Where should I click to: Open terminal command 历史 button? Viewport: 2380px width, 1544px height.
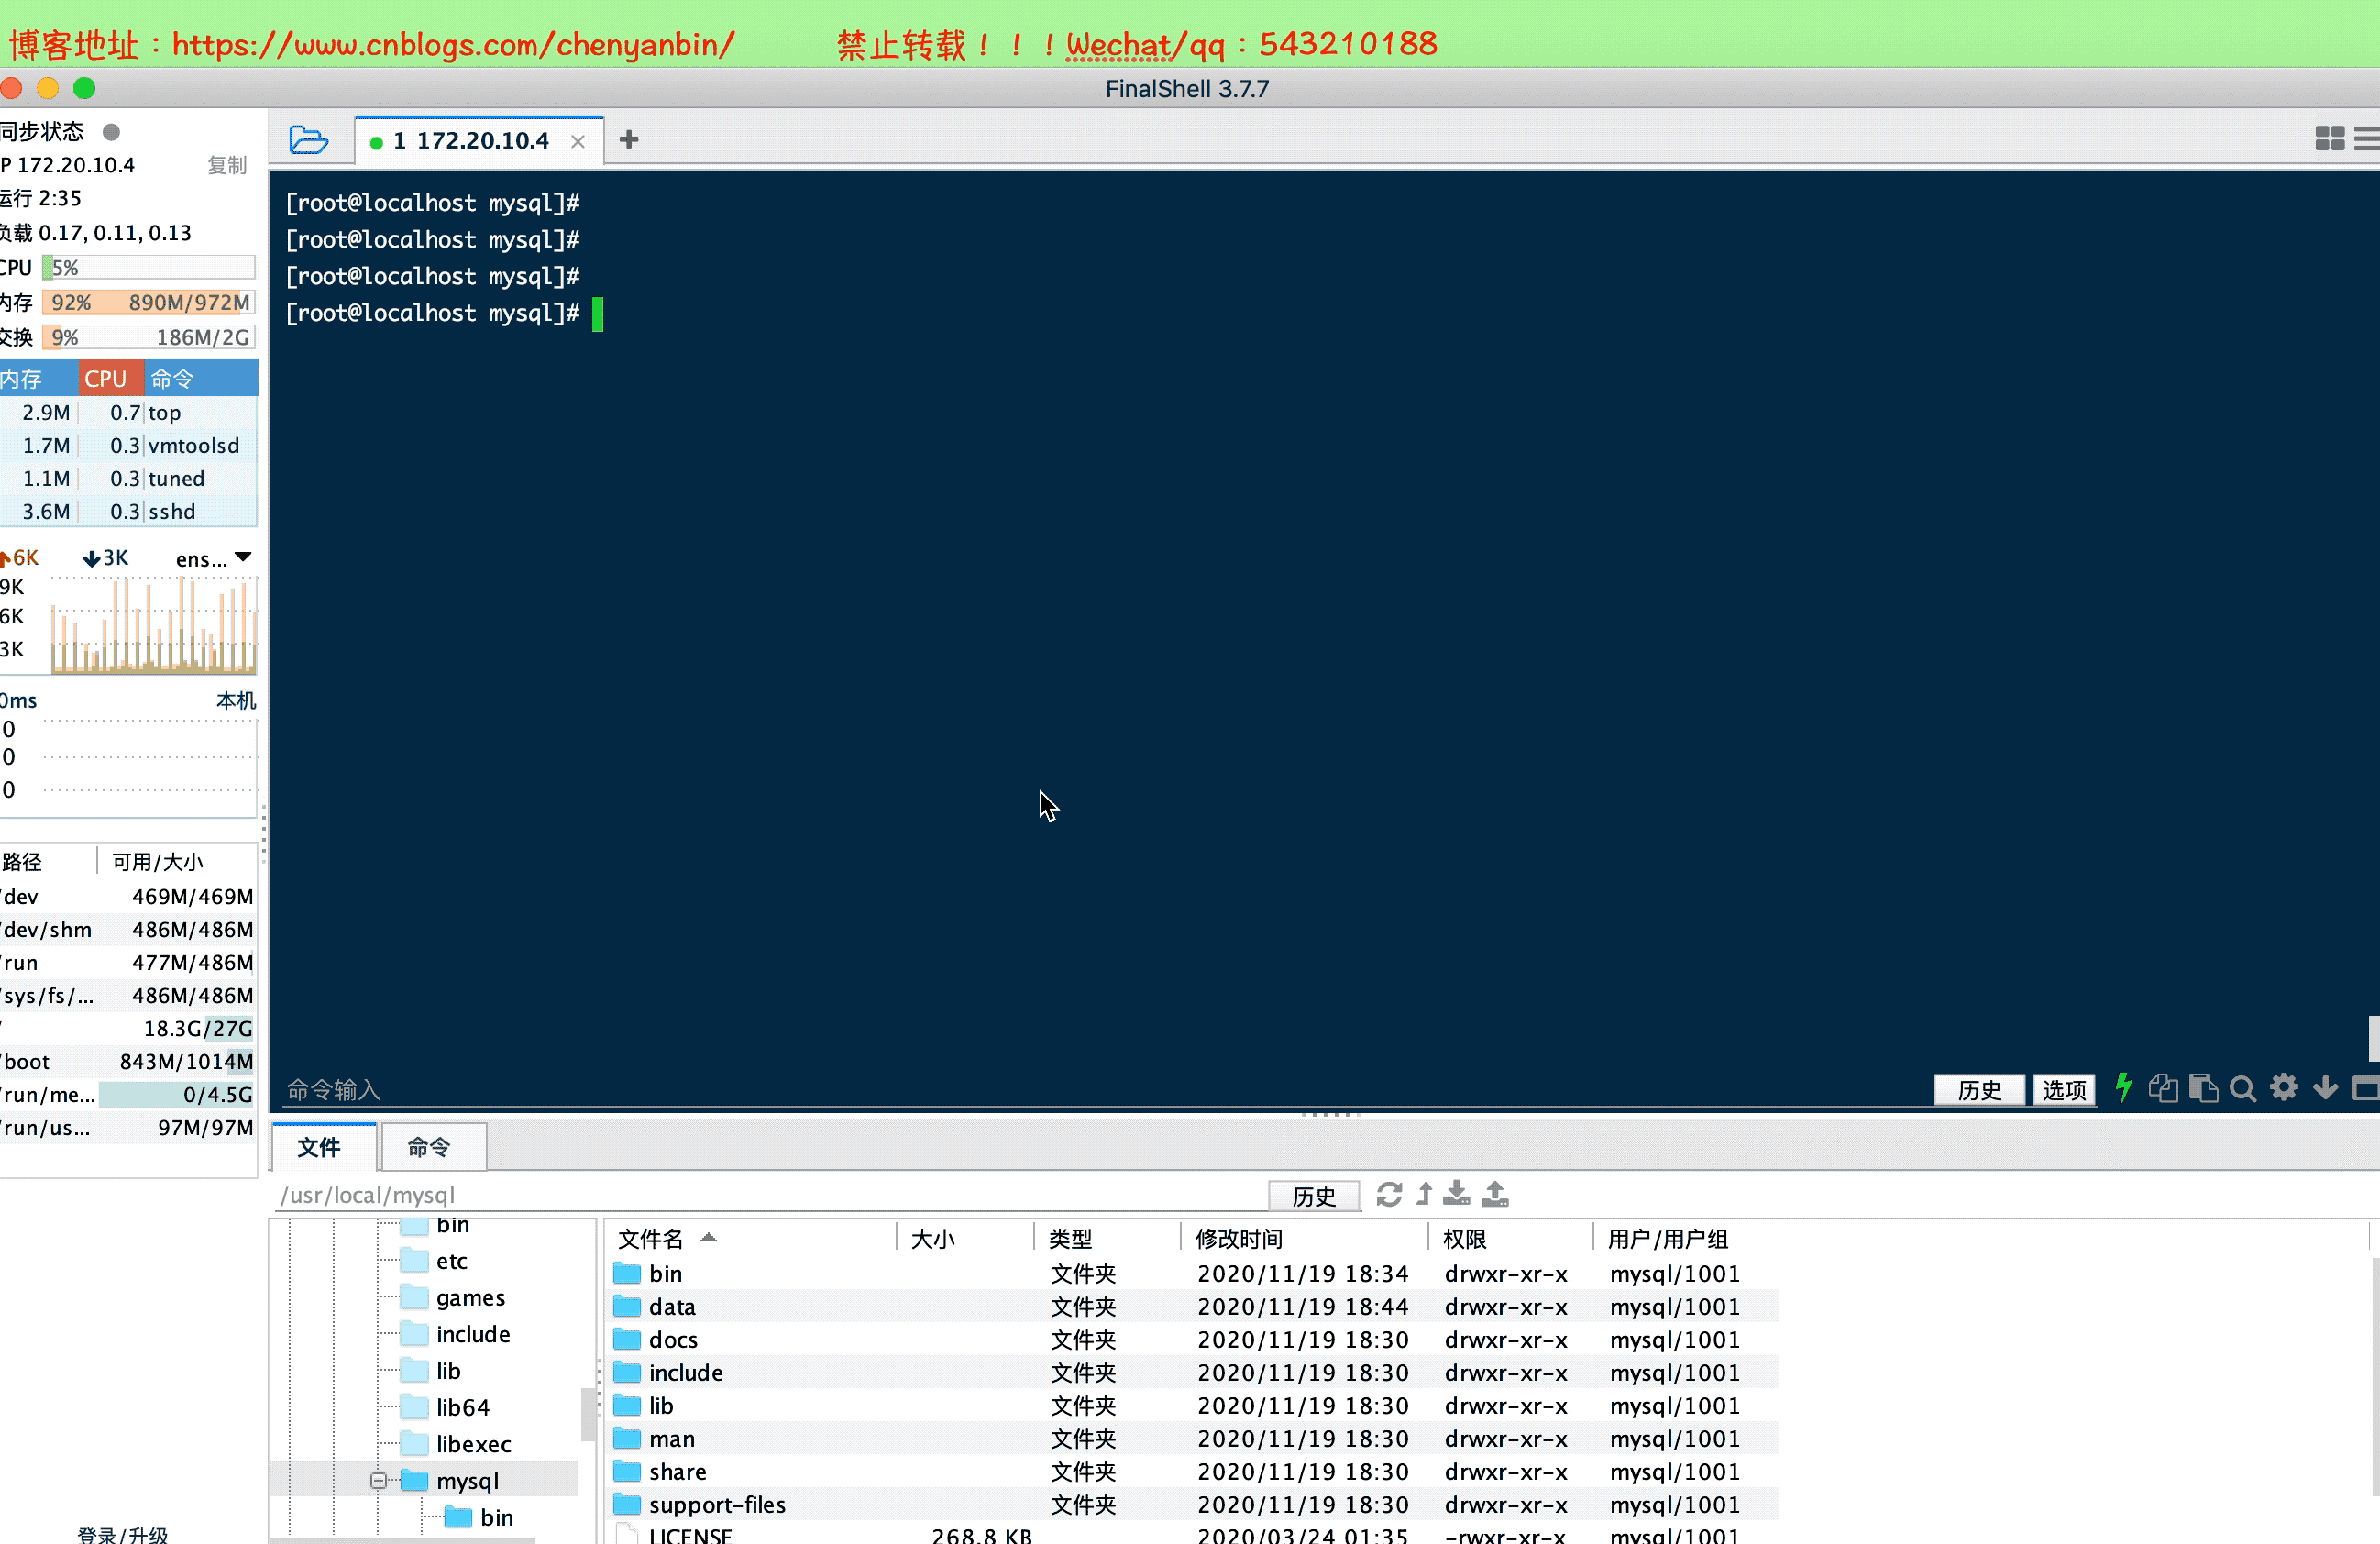(1979, 1090)
